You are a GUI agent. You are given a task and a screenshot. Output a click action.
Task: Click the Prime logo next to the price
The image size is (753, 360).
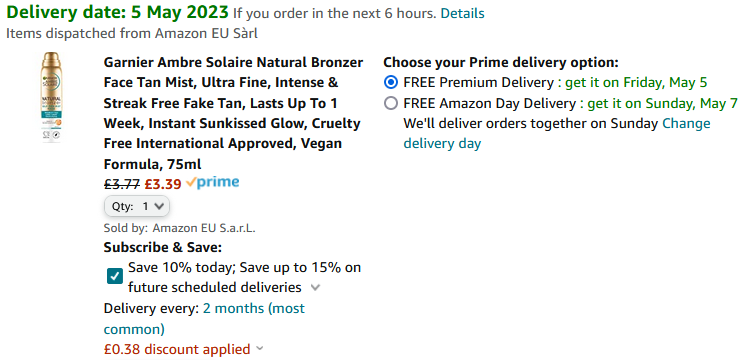[x=212, y=183]
